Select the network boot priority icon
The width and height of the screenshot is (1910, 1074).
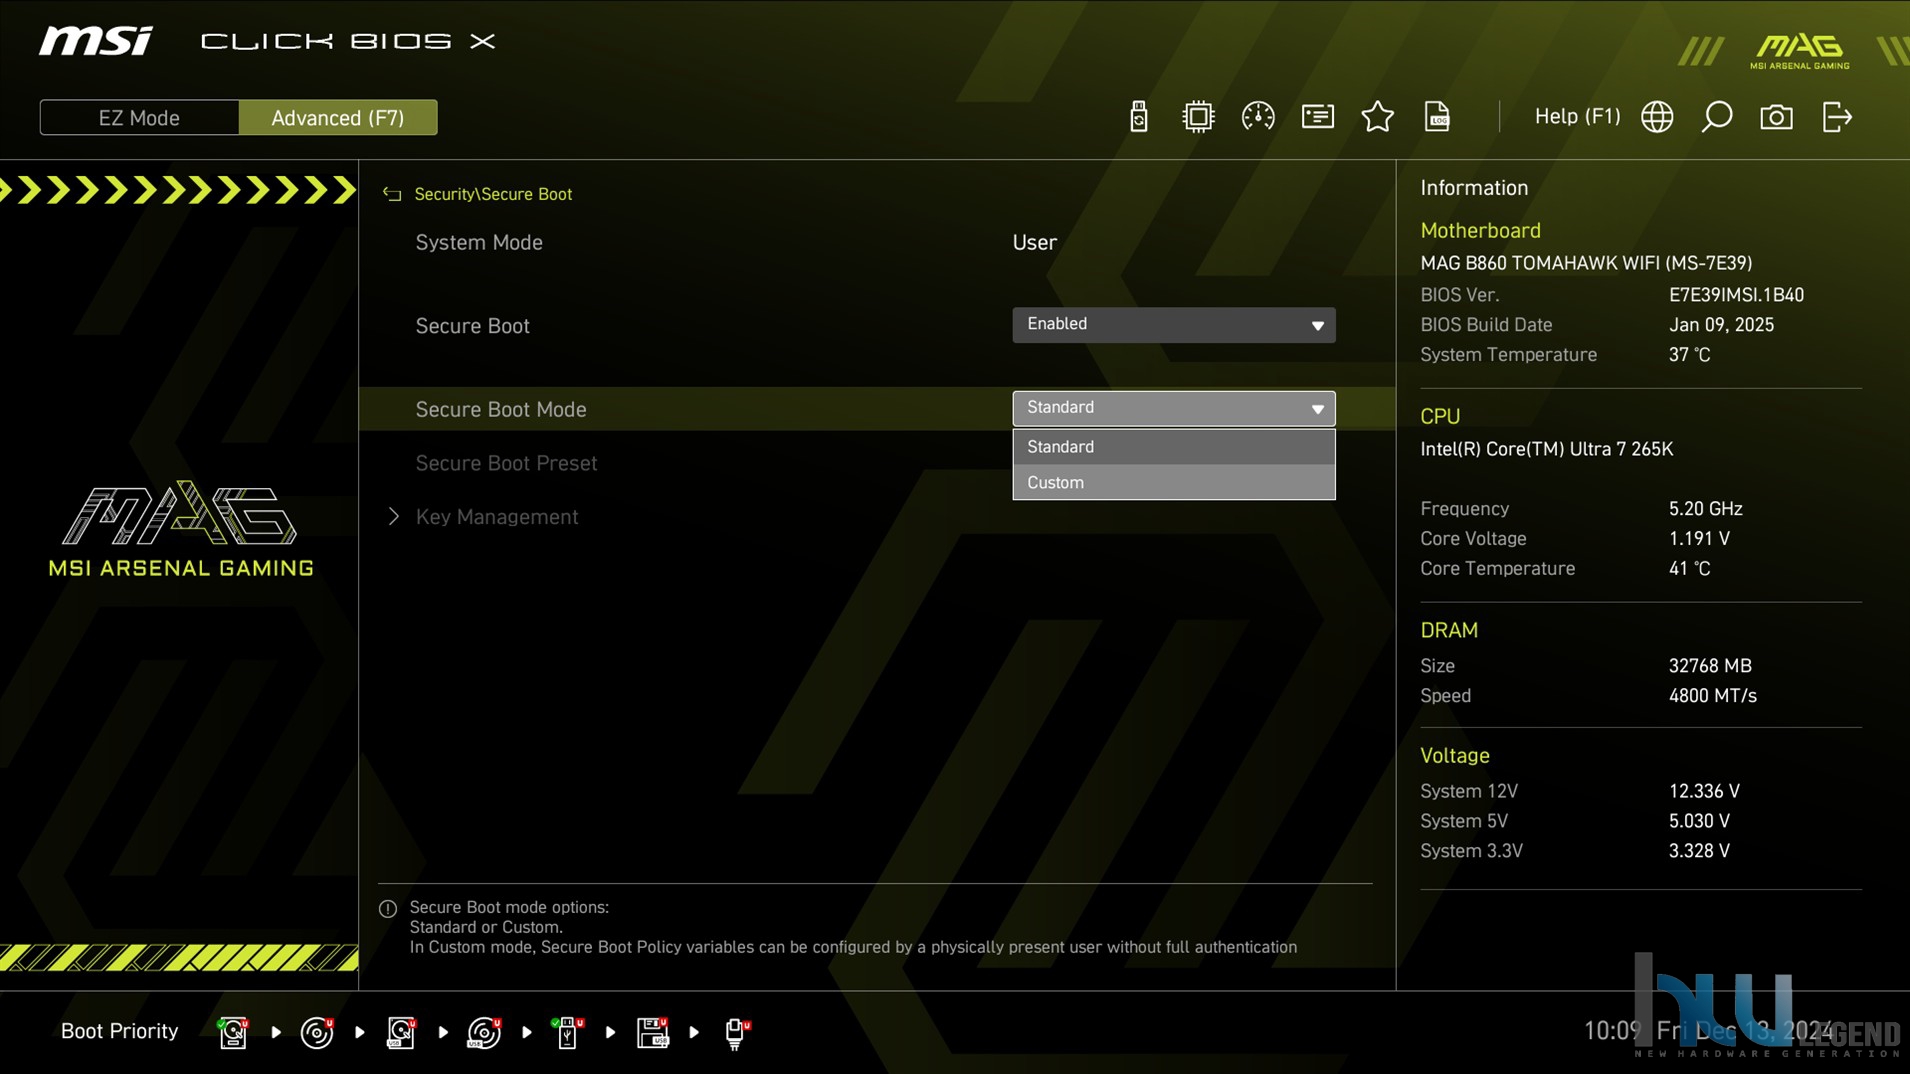[x=737, y=1032]
